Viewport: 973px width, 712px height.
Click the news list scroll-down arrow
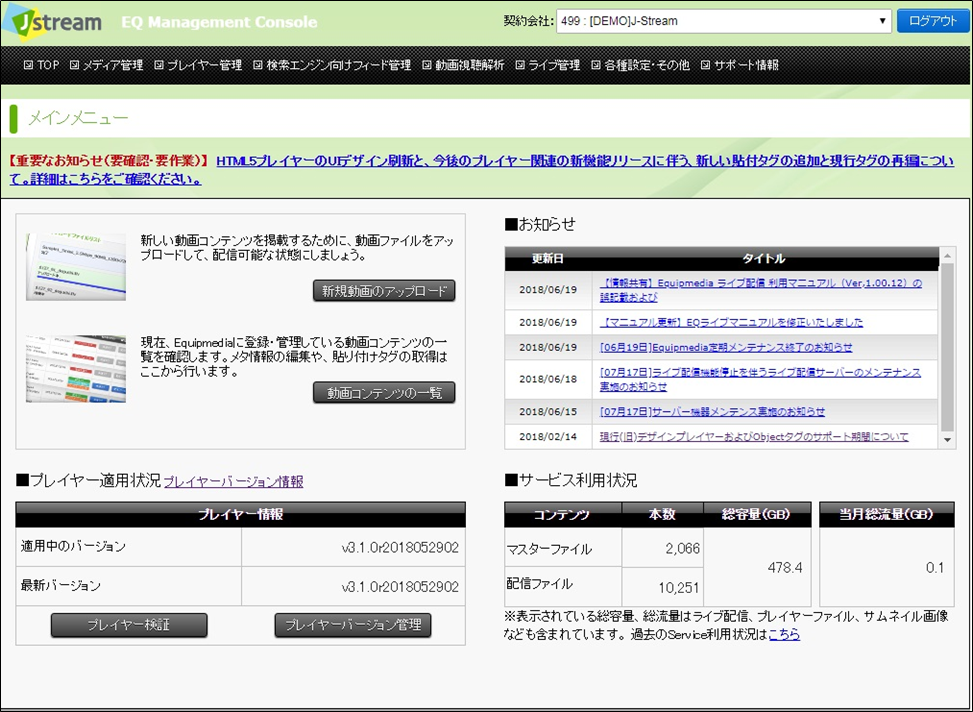click(947, 439)
